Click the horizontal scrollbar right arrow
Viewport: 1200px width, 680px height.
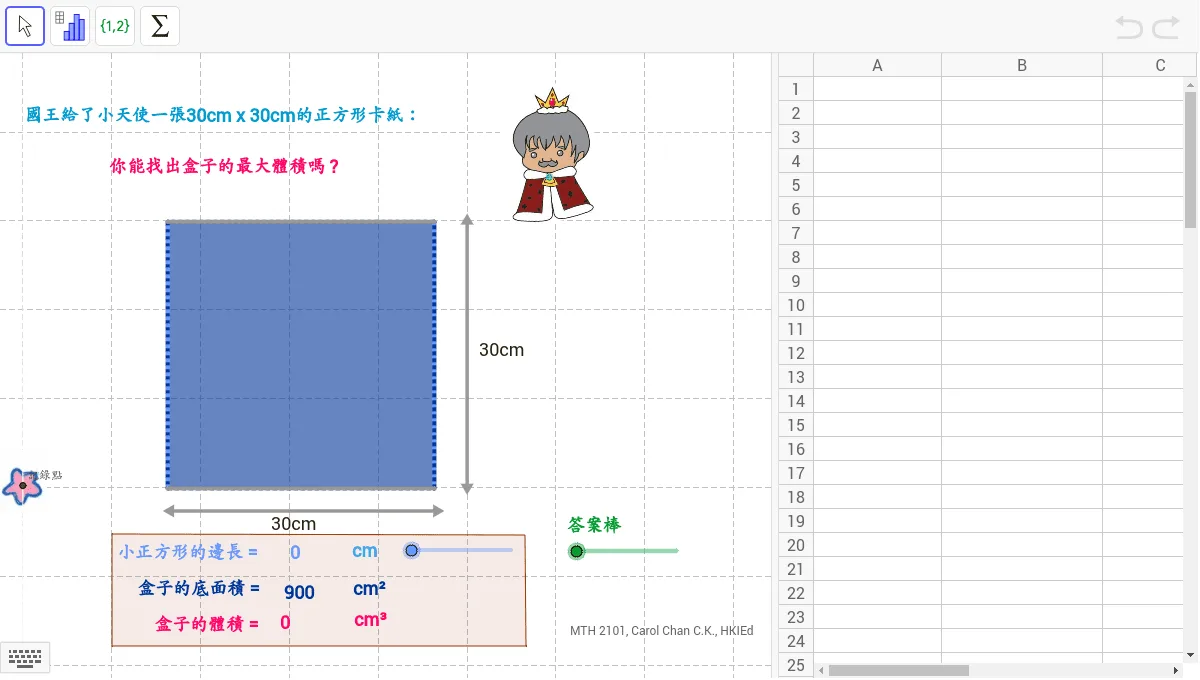pyautogui.click(x=1176, y=670)
